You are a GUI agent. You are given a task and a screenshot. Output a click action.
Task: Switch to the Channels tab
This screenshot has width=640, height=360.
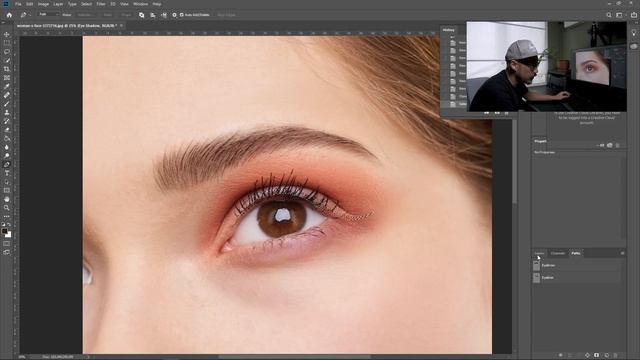pyautogui.click(x=558, y=253)
